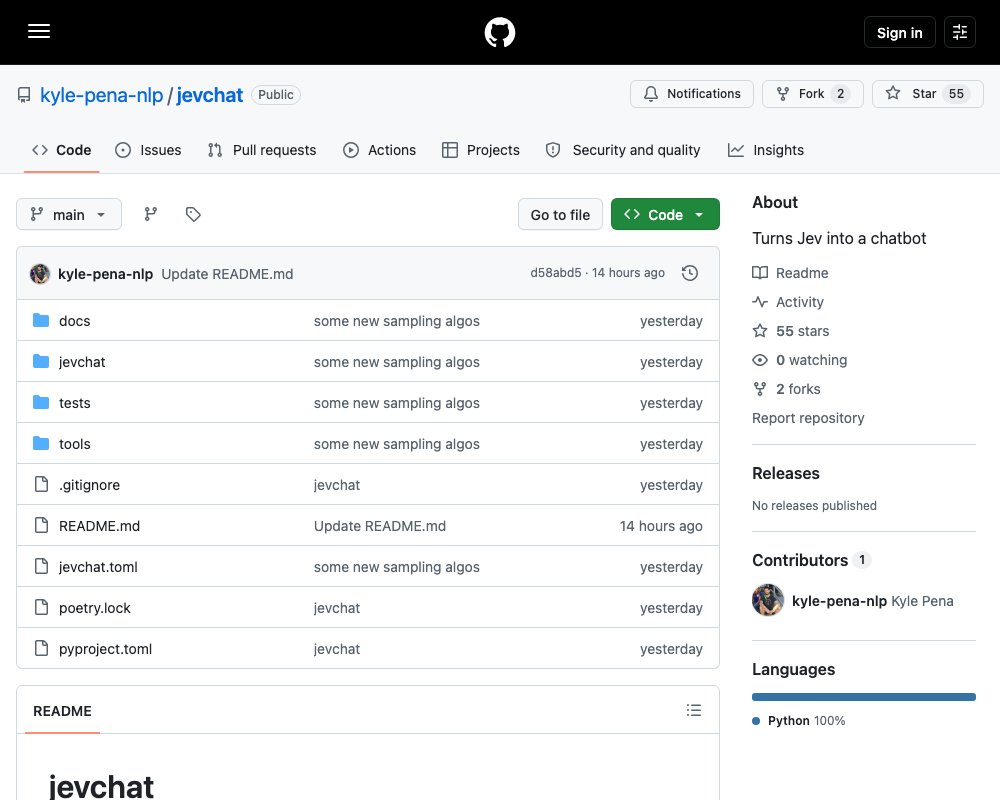Open commit d58abd5 hash link

pos(555,273)
